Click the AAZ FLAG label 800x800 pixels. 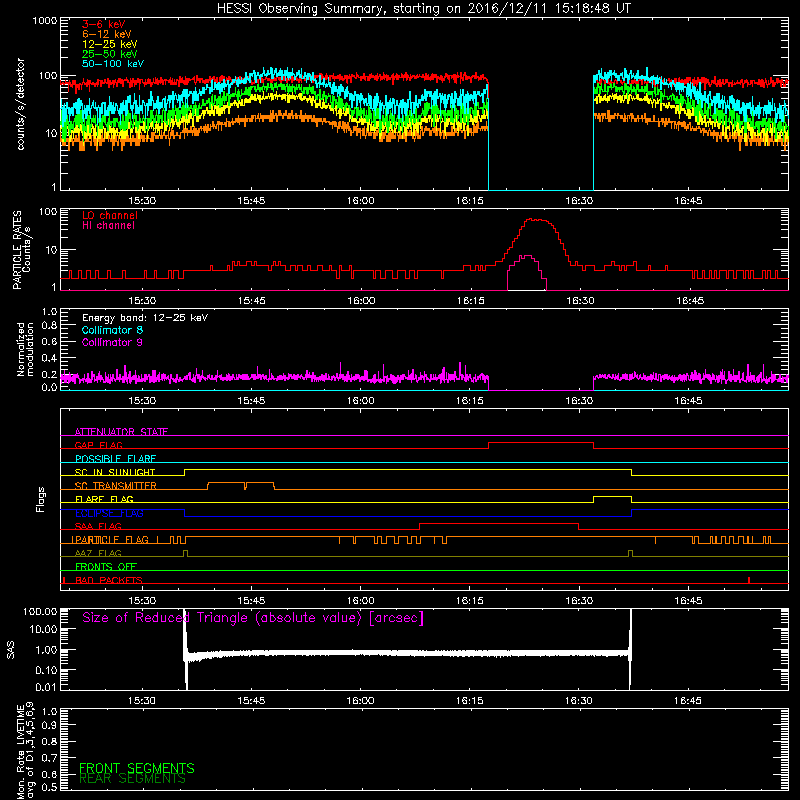click(98, 553)
